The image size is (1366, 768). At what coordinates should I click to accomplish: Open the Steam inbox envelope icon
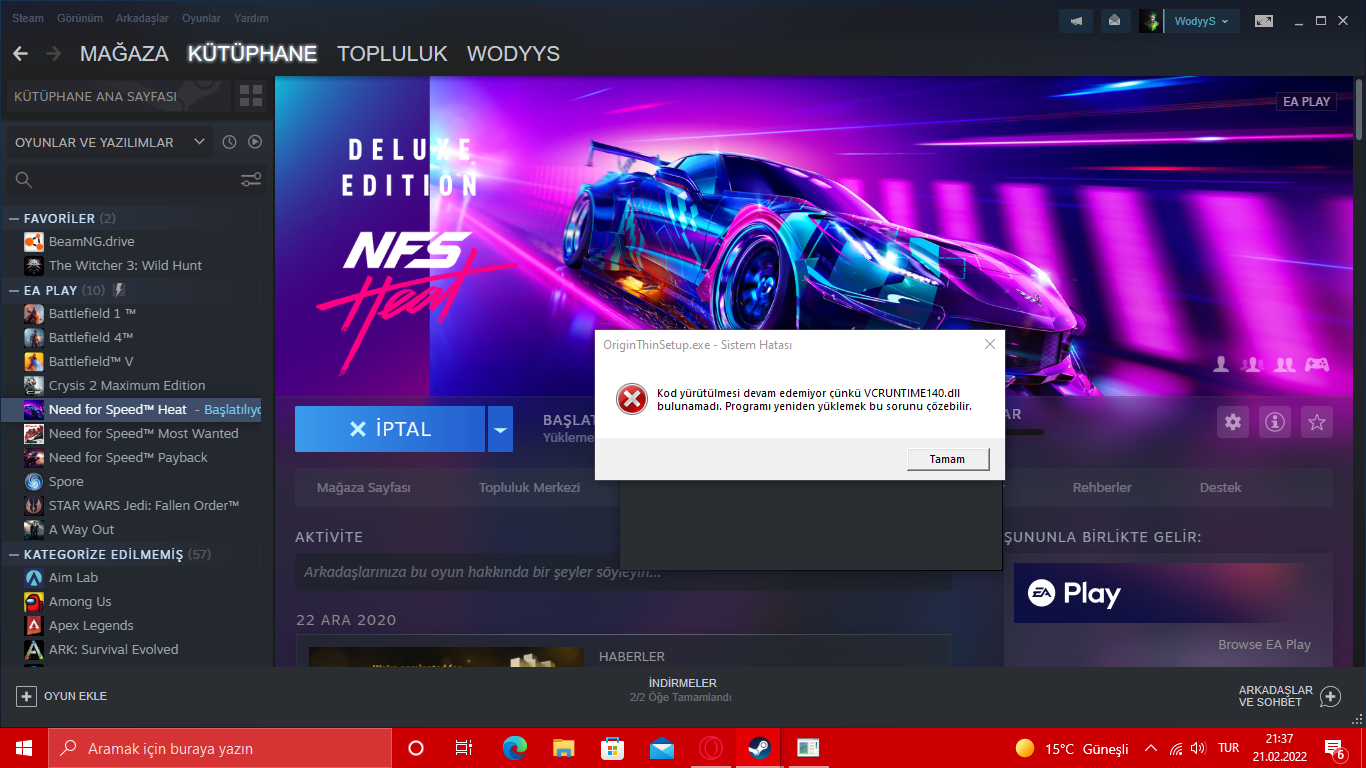[x=1114, y=20]
